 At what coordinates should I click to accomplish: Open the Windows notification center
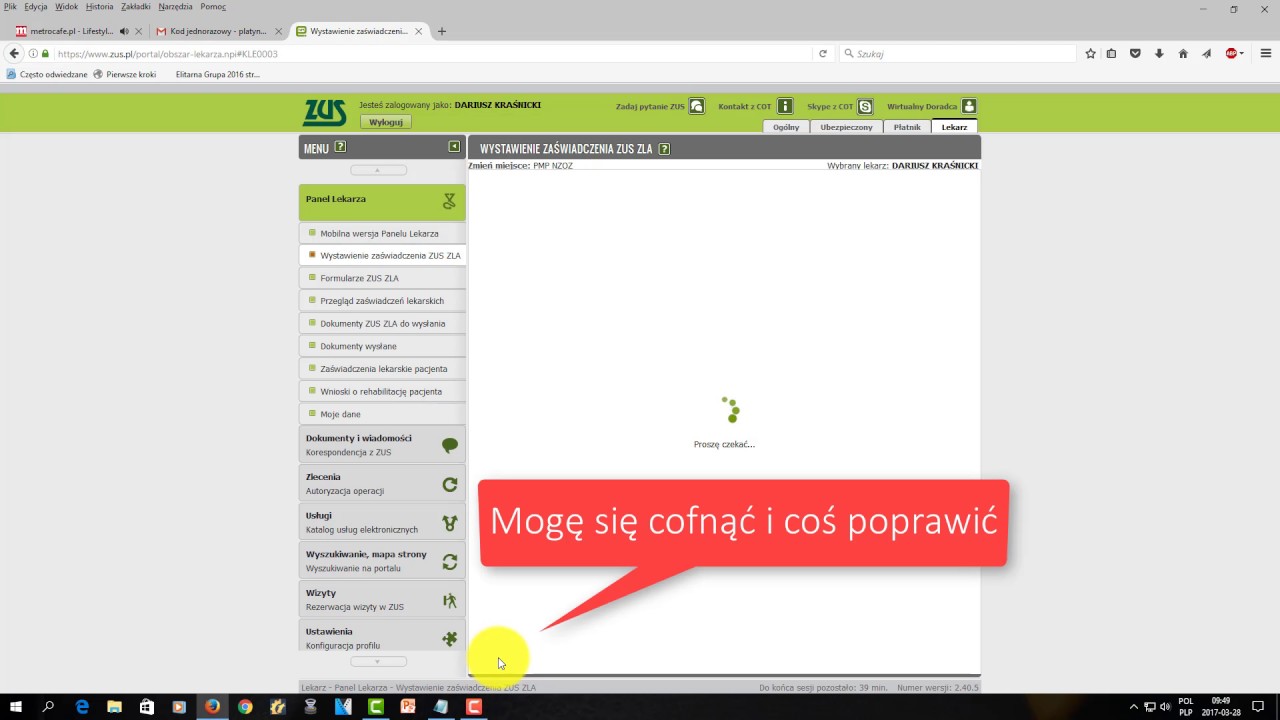click(1258, 706)
